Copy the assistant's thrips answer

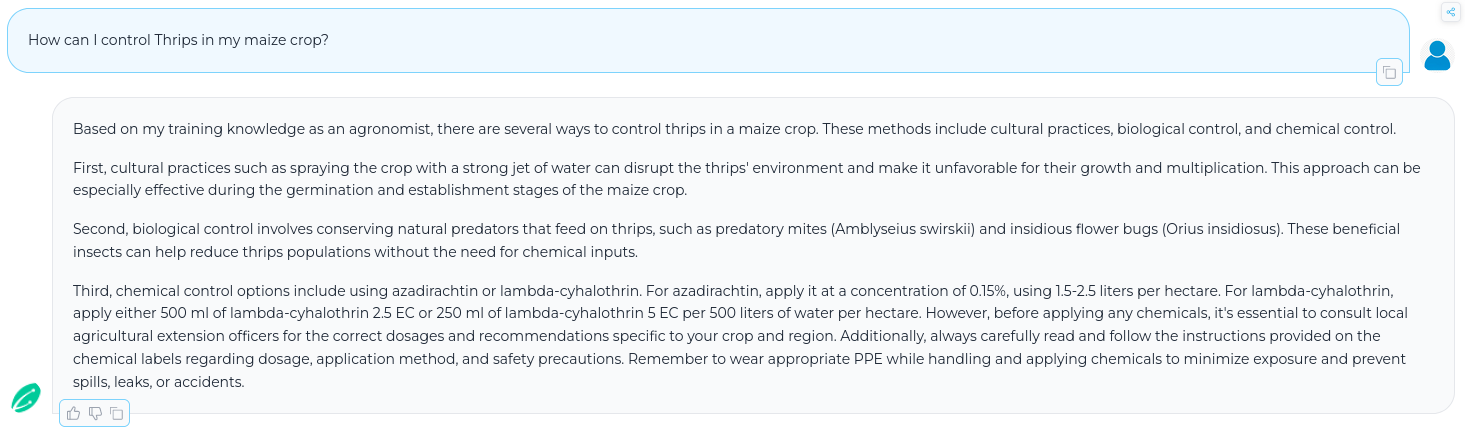117,413
